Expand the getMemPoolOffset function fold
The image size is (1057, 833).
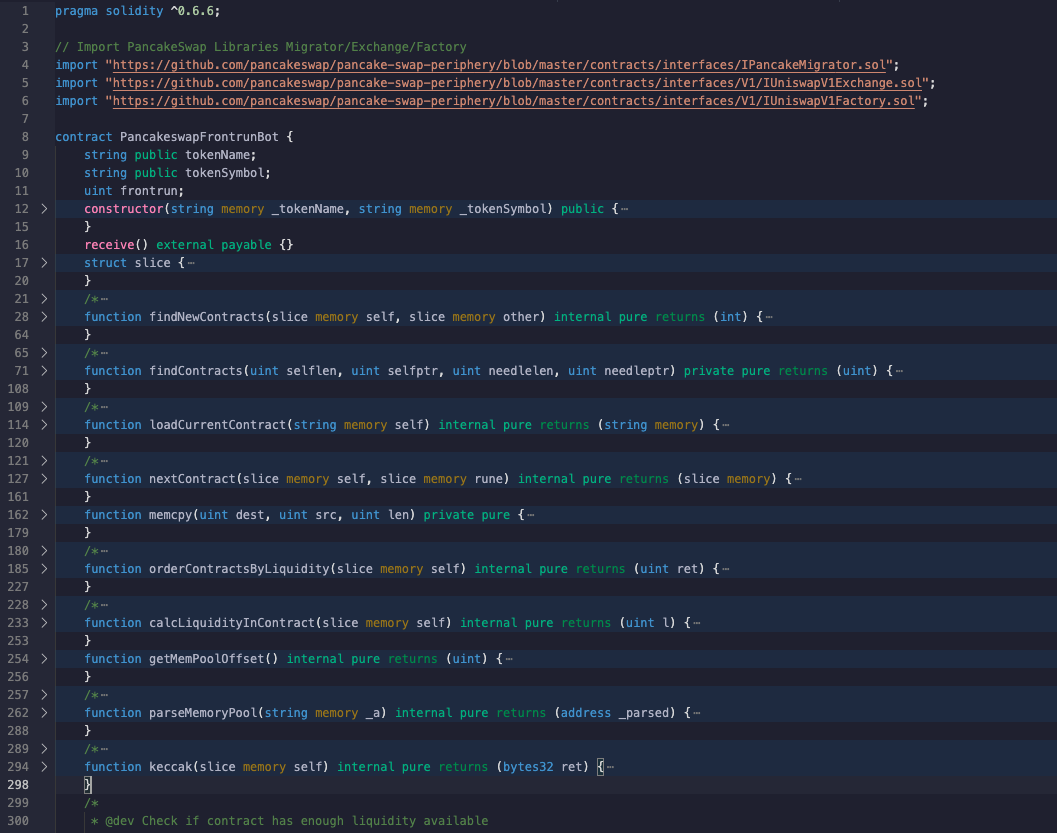coord(44,658)
